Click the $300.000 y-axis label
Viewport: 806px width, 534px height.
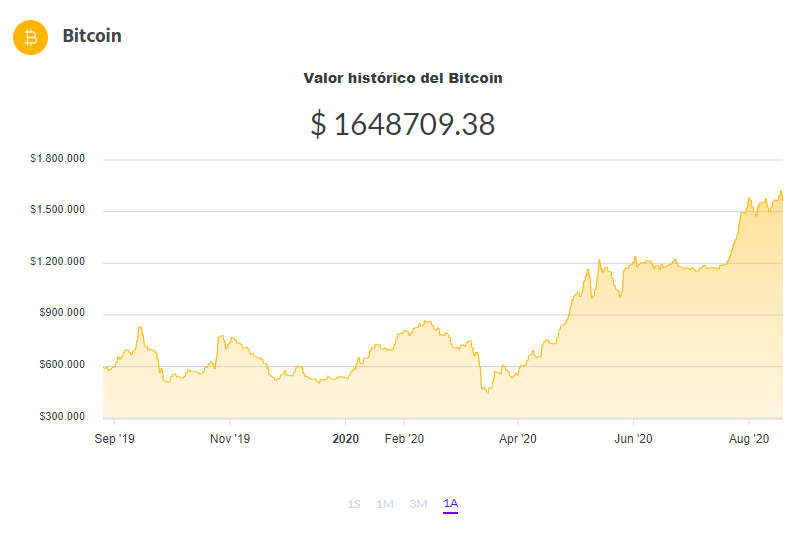coord(62,416)
